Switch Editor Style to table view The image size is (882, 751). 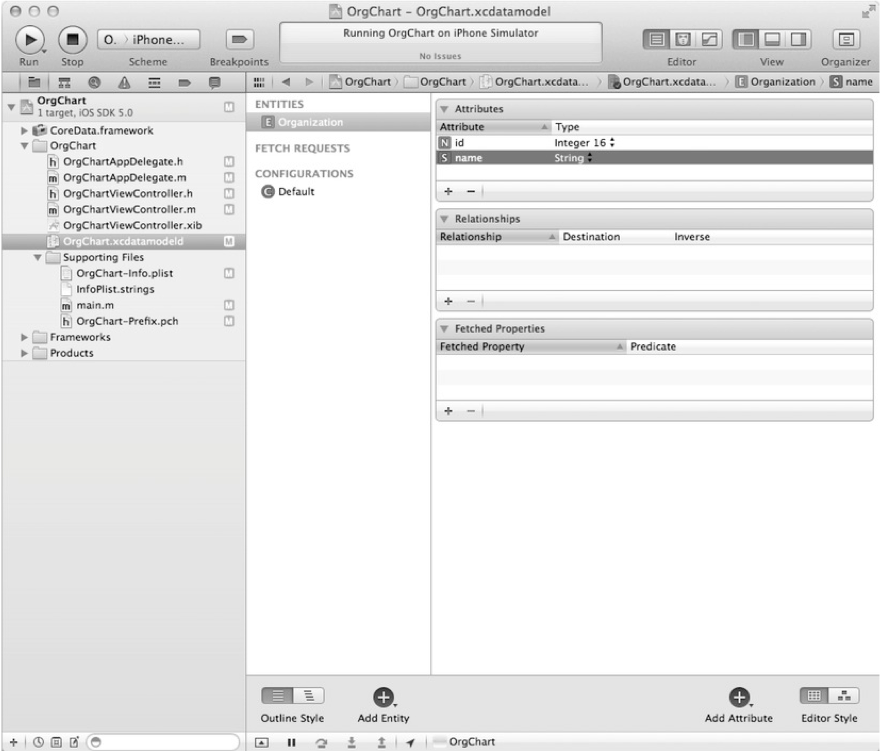[814, 696]
